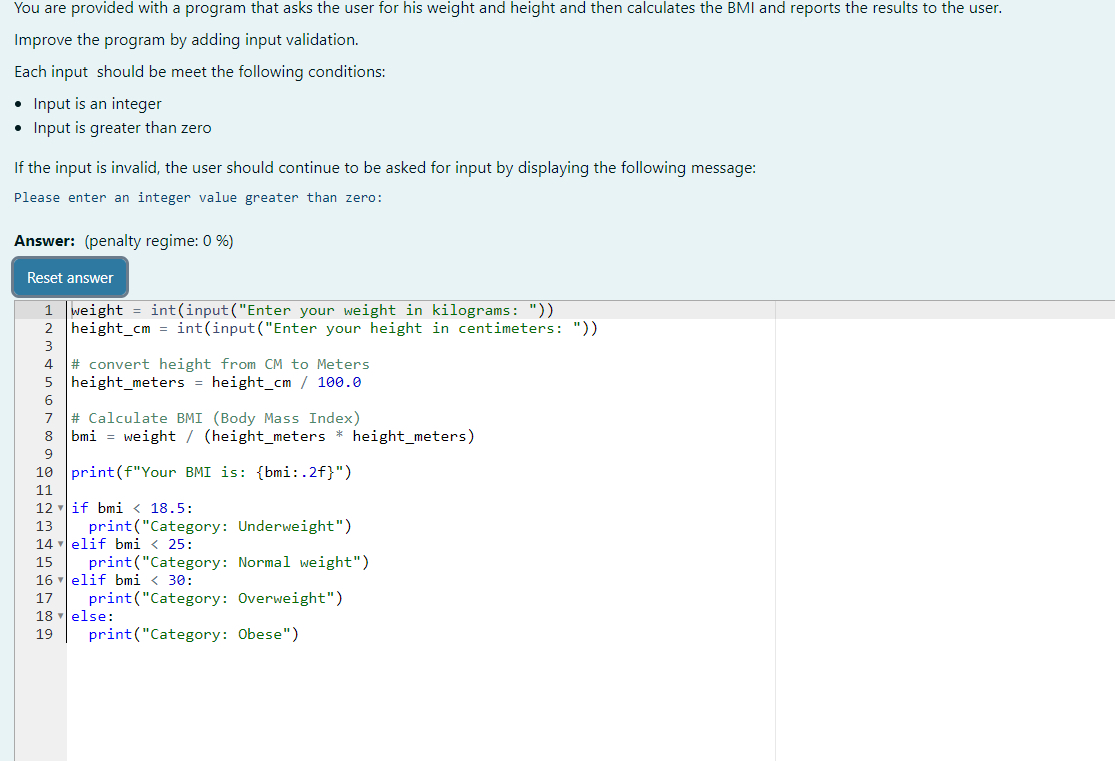Collapse the else block on line 18
Screen dimensions: 1115x761
(59, 616)
